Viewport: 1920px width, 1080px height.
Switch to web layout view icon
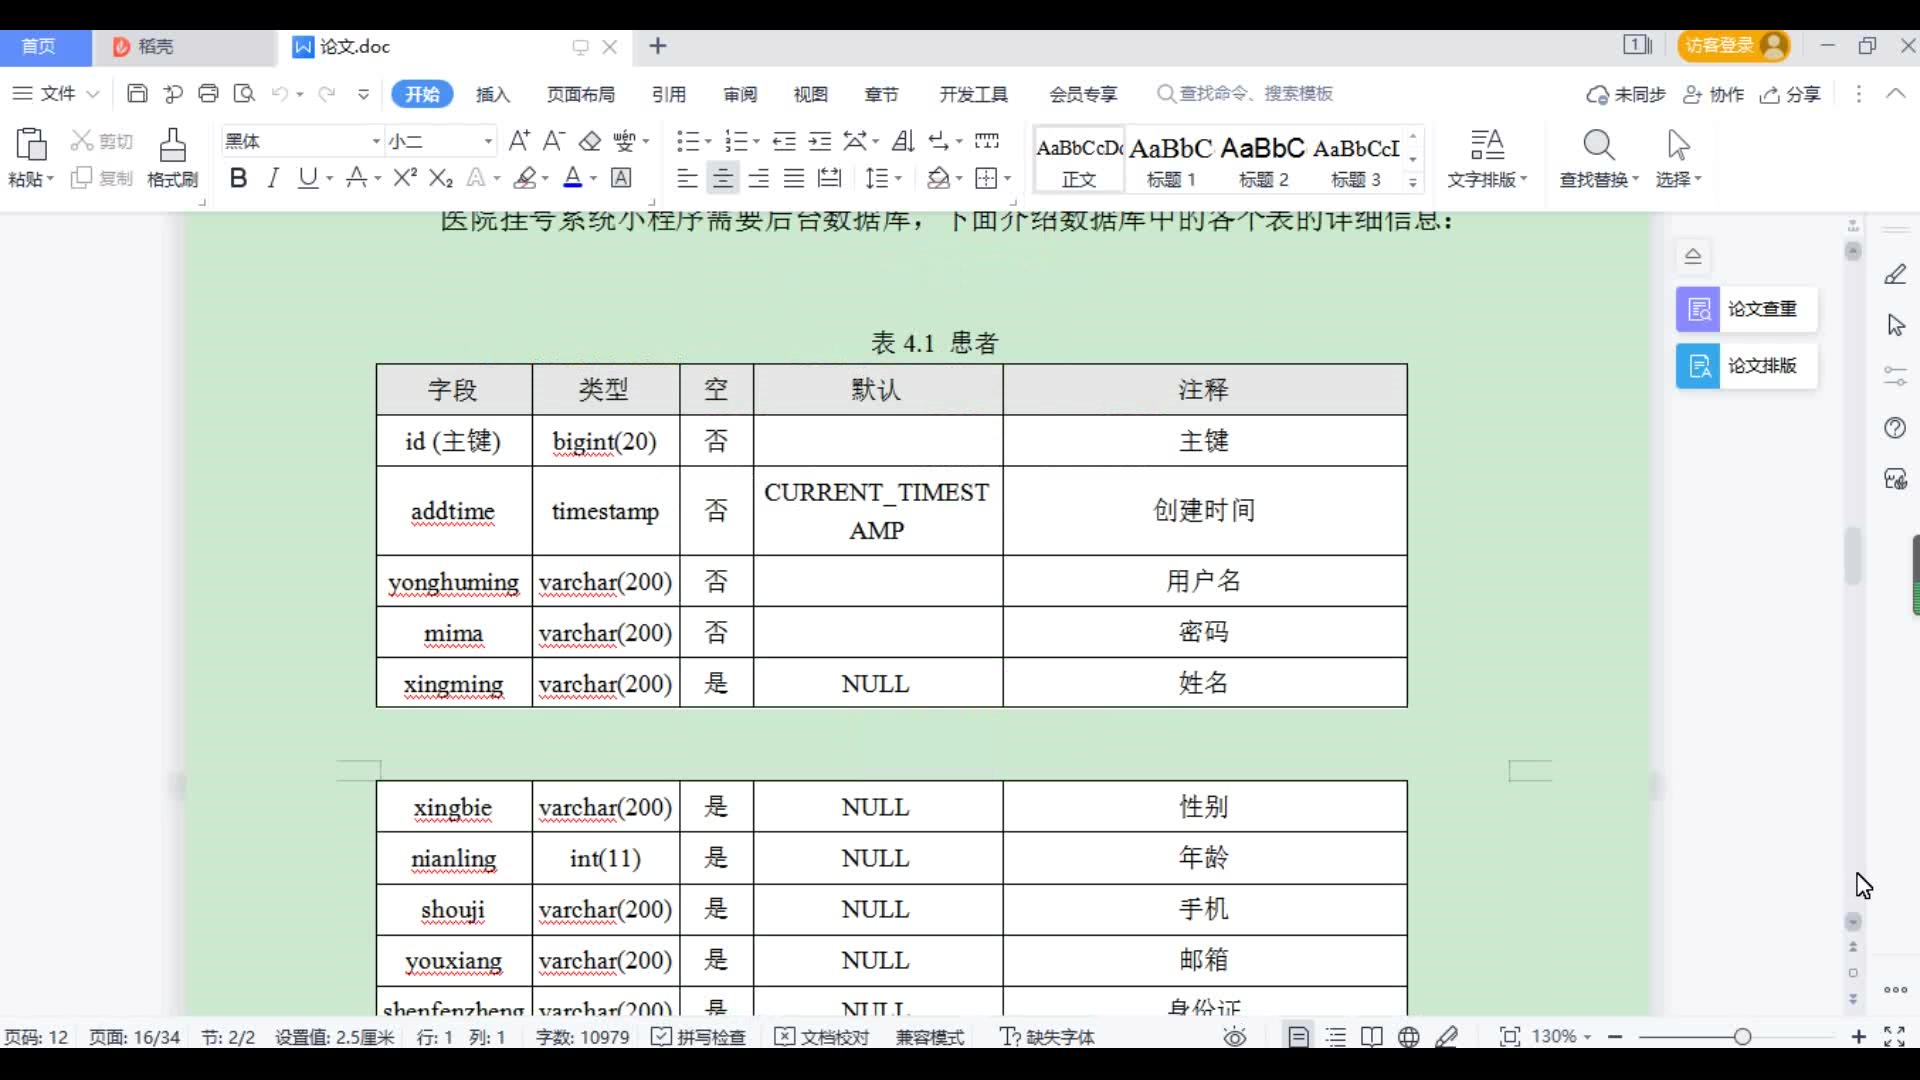click(1408, 1037)
